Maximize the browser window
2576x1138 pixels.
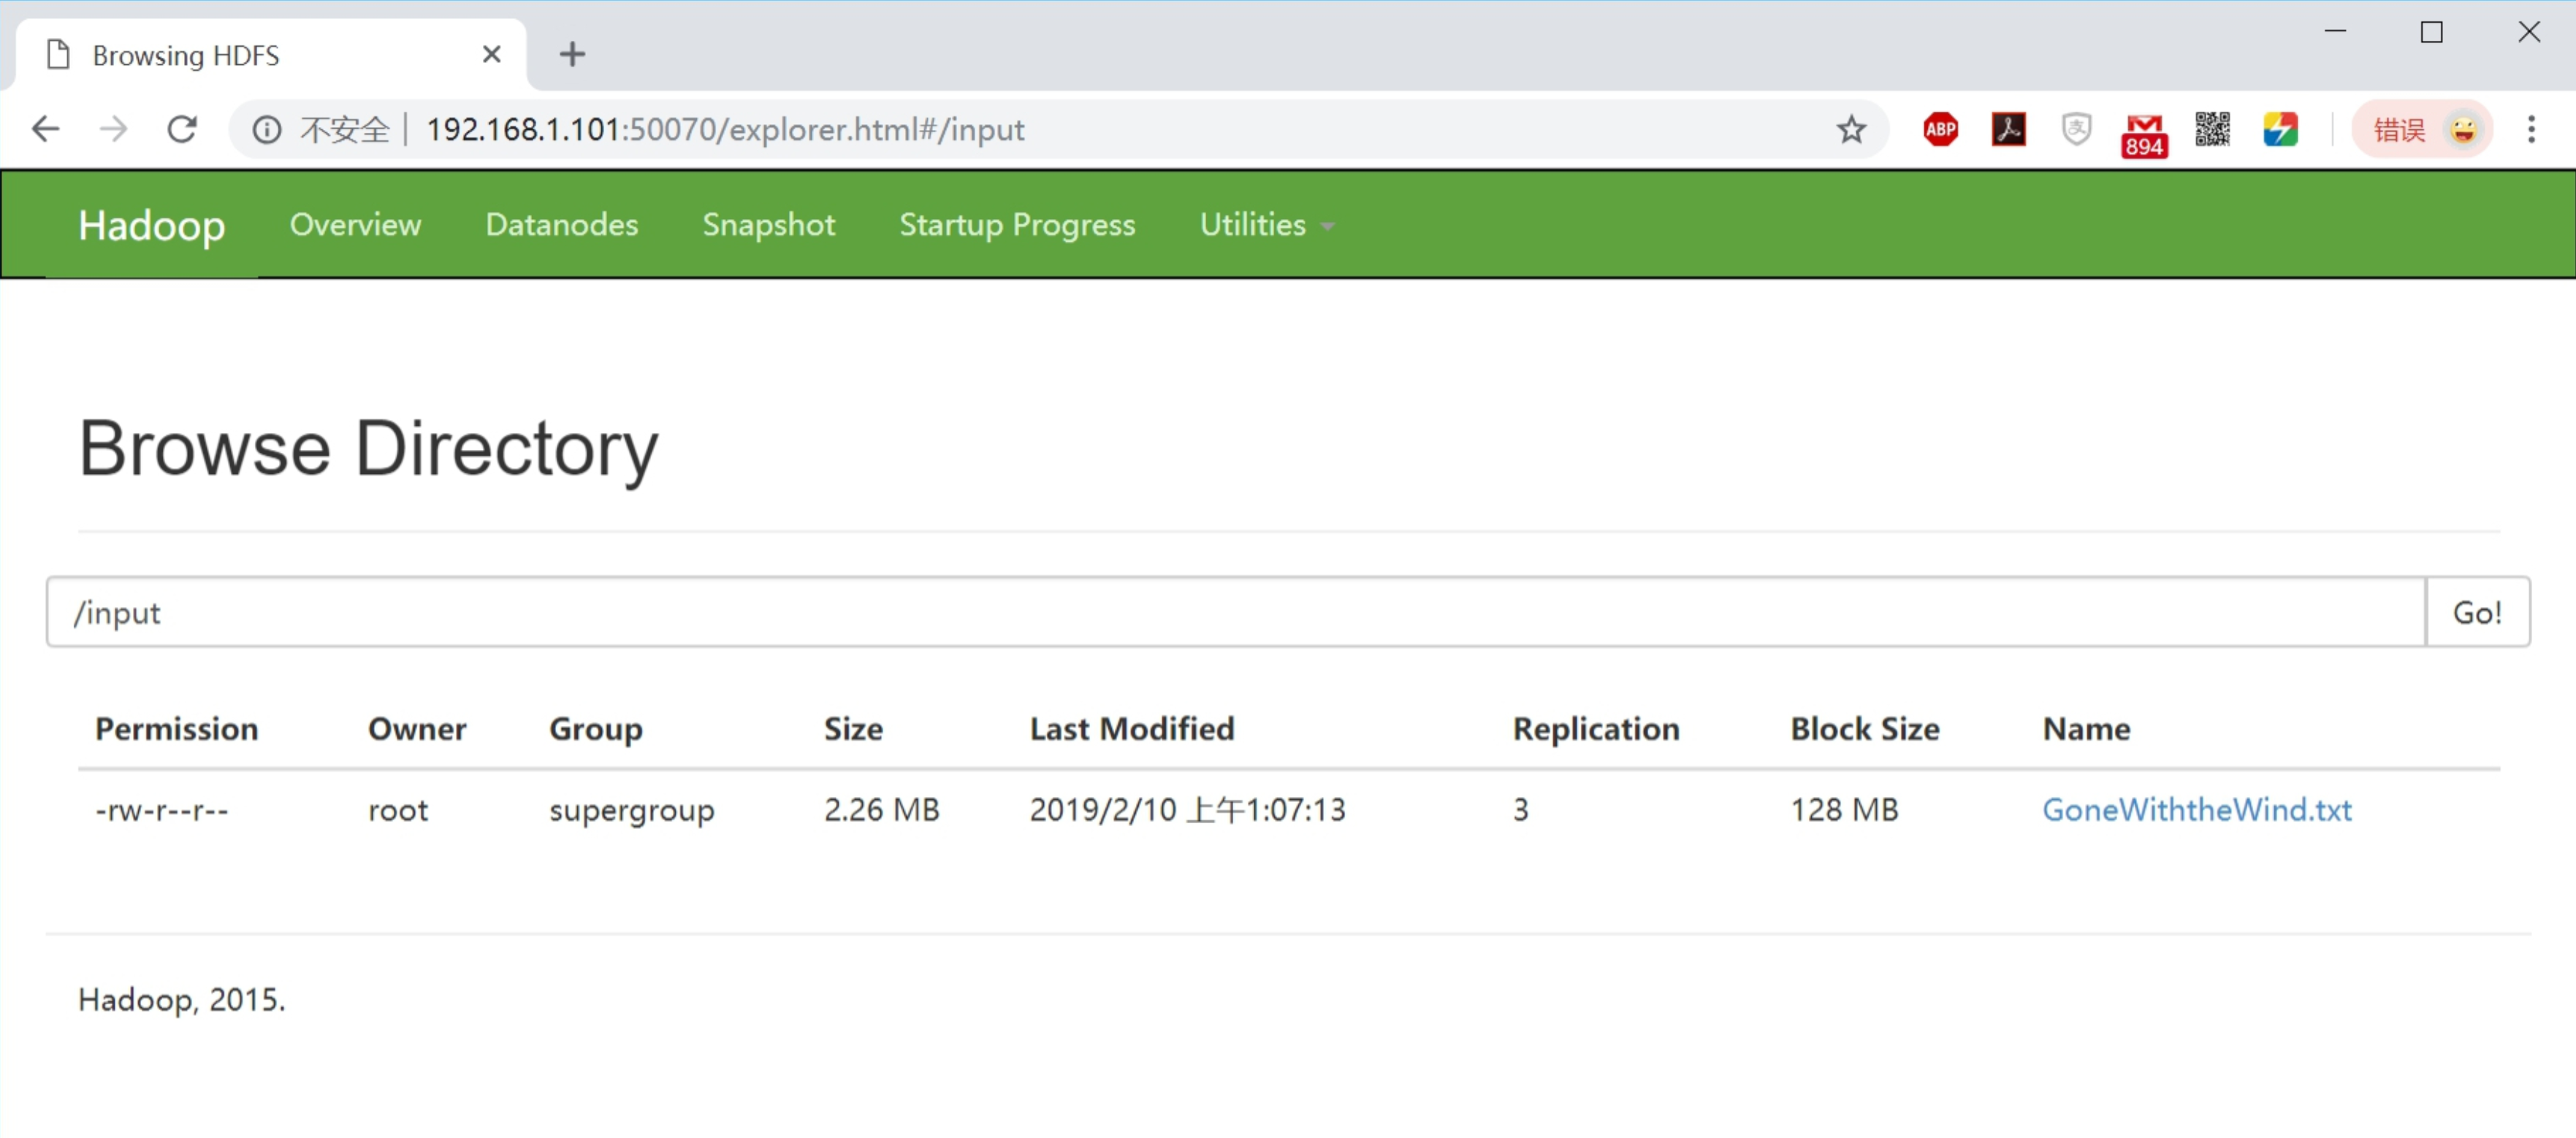[2431, 31]
